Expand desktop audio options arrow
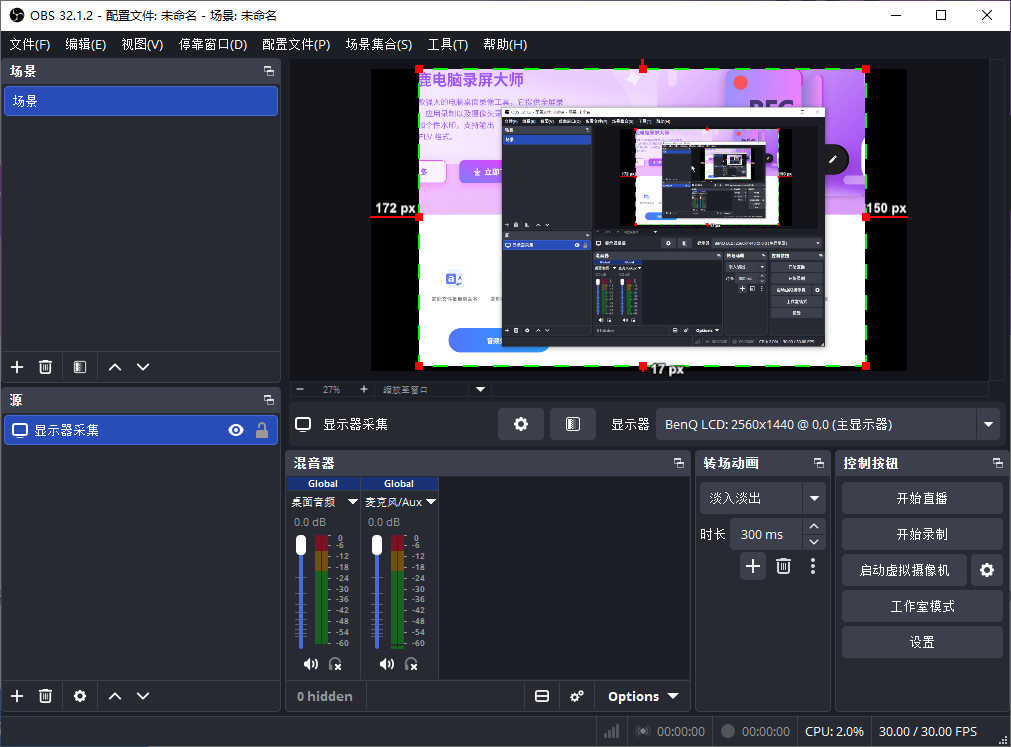Screen dimensions: 1011x747 (x=353, y=501)
